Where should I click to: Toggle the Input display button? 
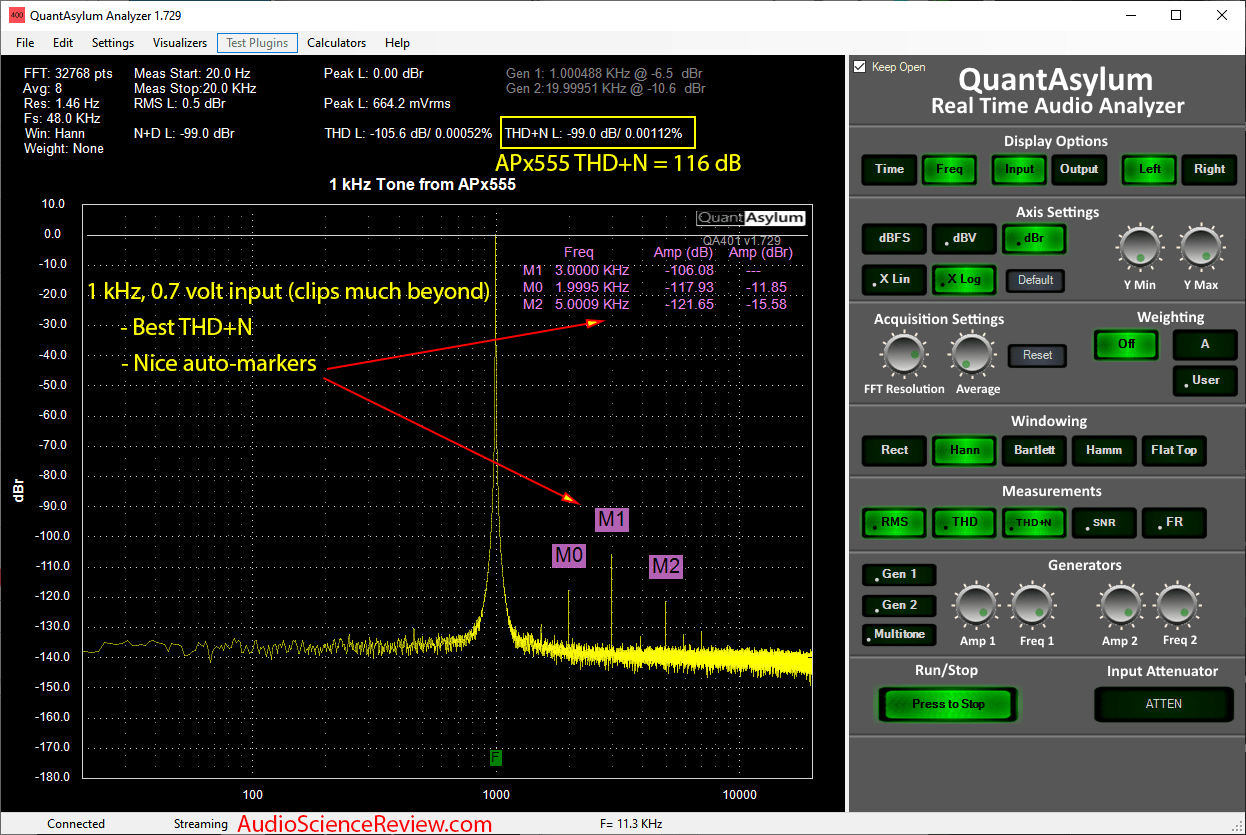point(1019,169)
